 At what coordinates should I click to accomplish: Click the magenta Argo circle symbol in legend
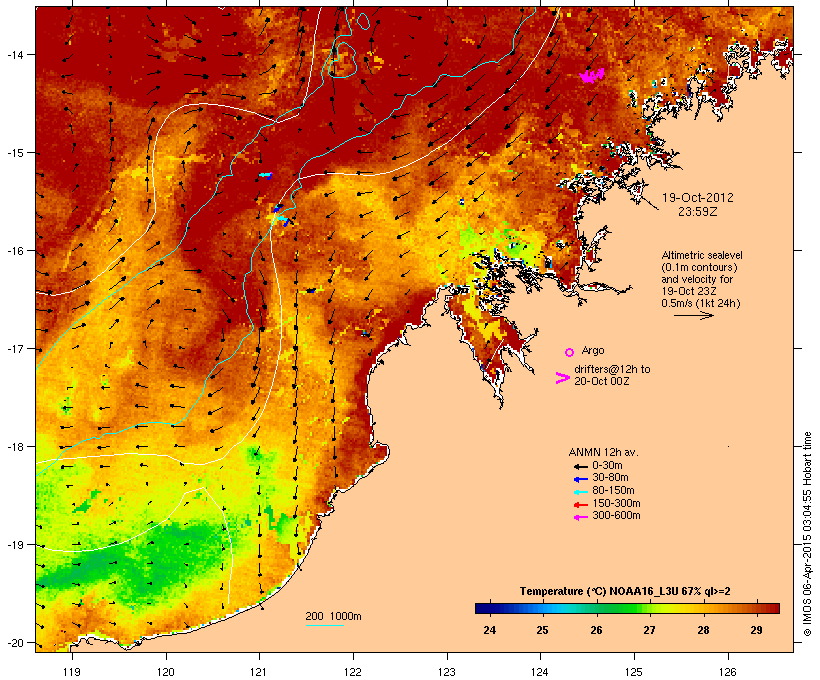point(570,352)
